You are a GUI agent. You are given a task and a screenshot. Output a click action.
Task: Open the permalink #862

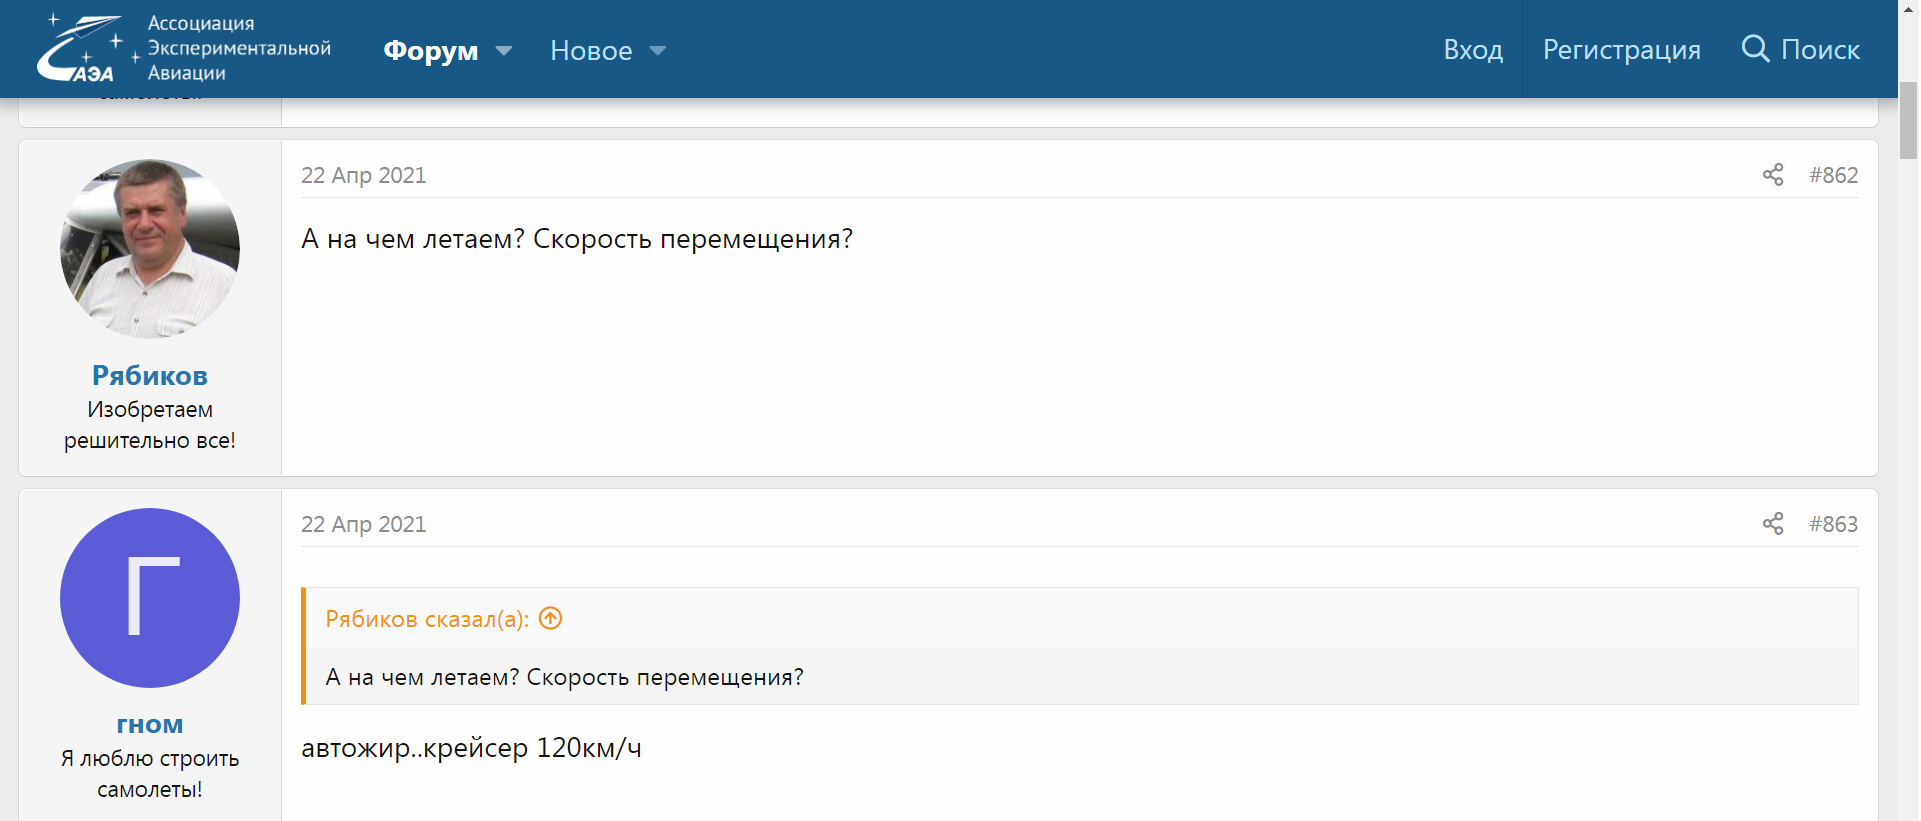click(1832, 175)
